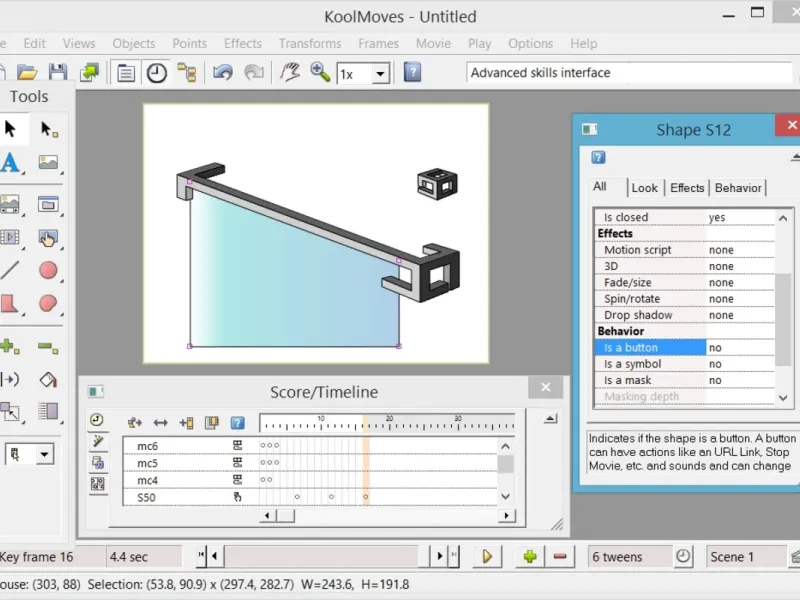
Task: Click the Motion script property
Action: pos(685,249)
